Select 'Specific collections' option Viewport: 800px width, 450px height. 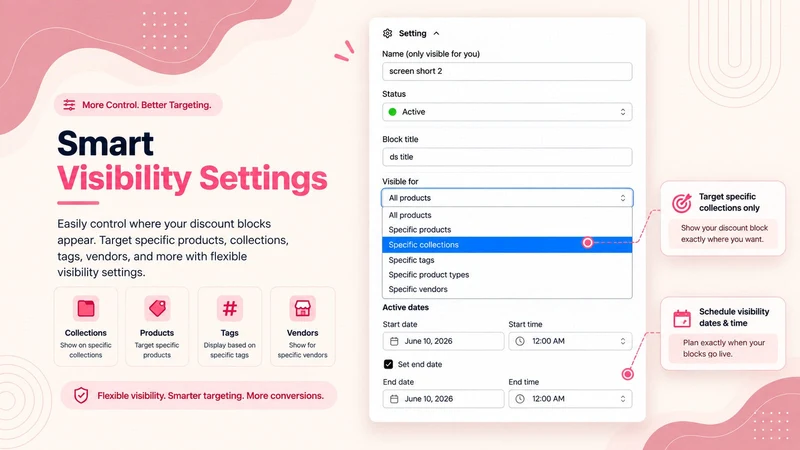pos(507,245)
